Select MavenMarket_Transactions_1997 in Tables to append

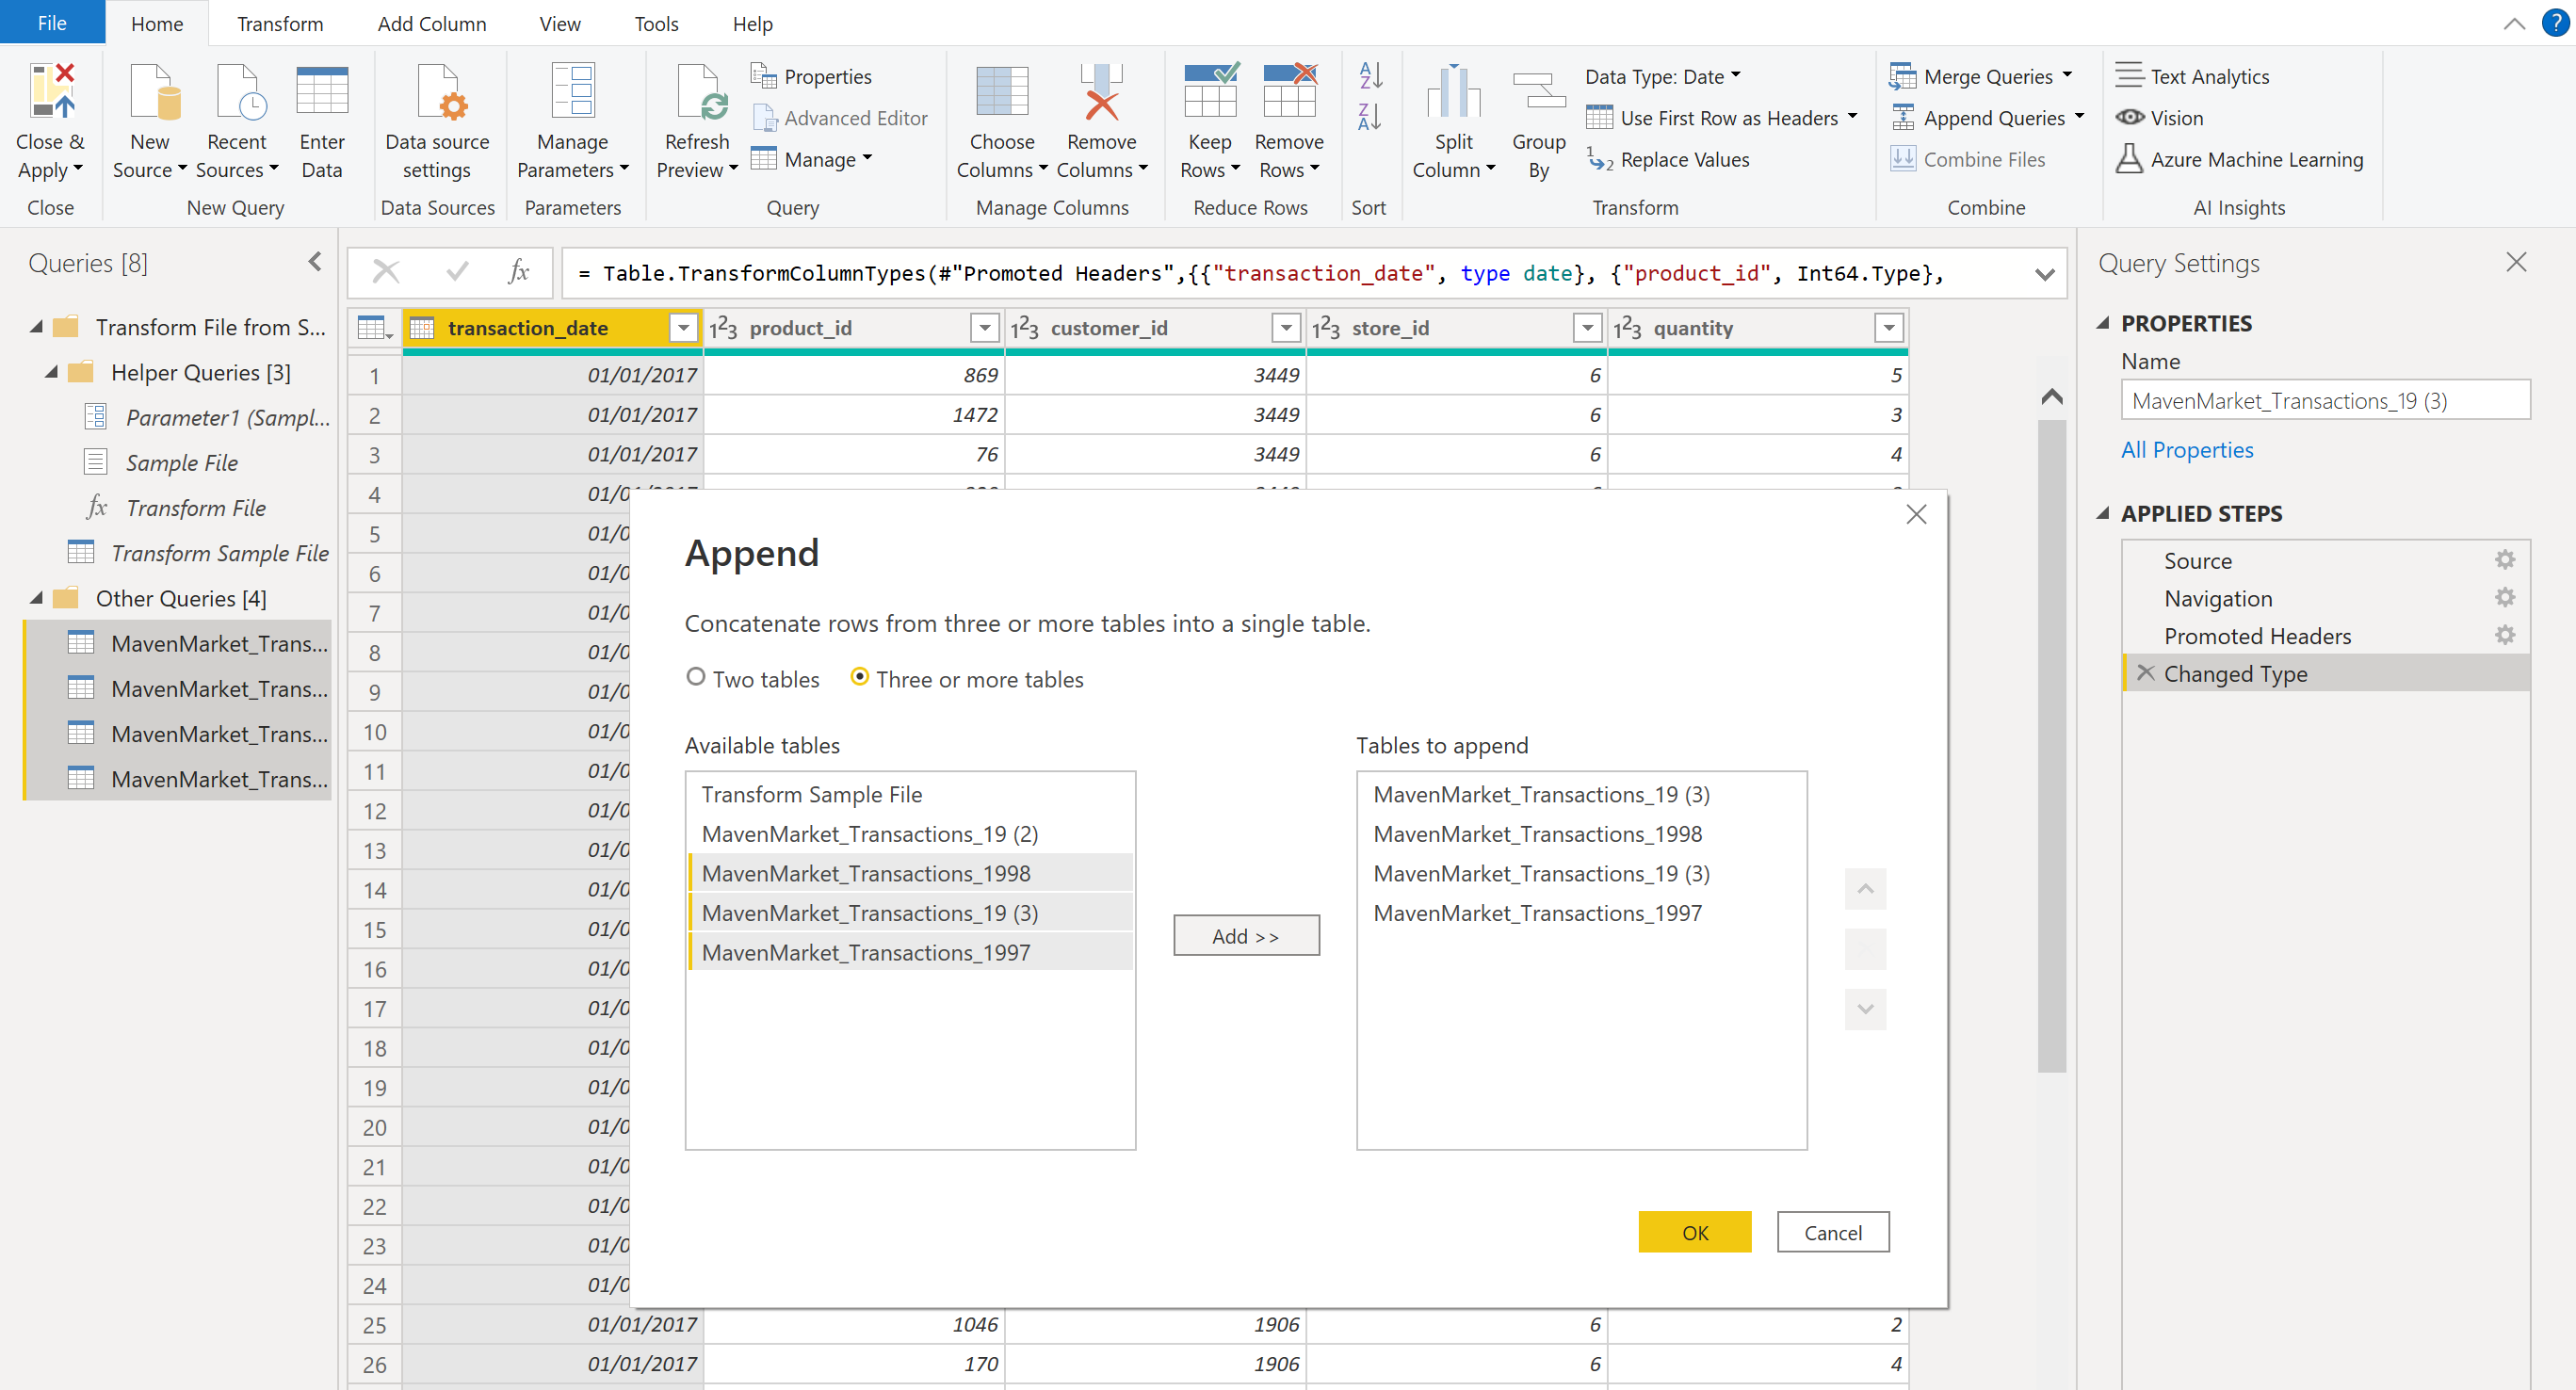(x=1581, y=913)
